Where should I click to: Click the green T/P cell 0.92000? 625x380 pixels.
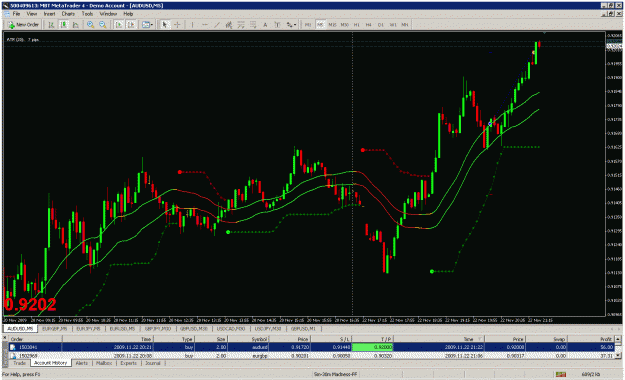(x=372, y=347)
